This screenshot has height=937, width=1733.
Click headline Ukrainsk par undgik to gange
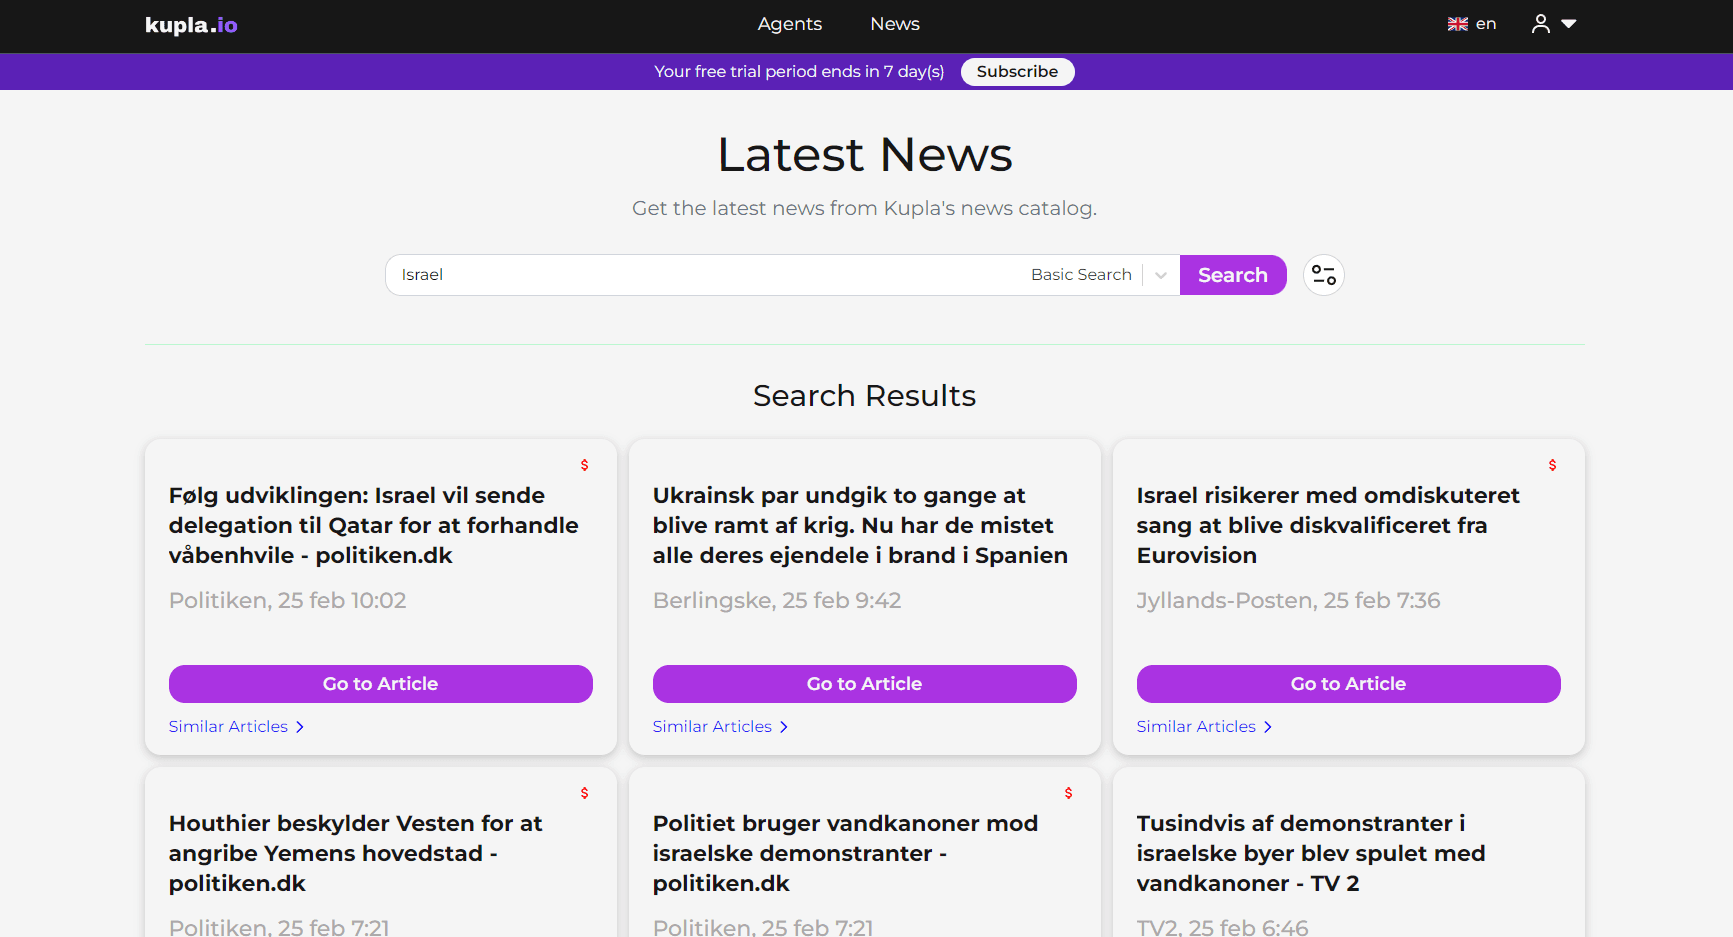[x=860, y=525]
